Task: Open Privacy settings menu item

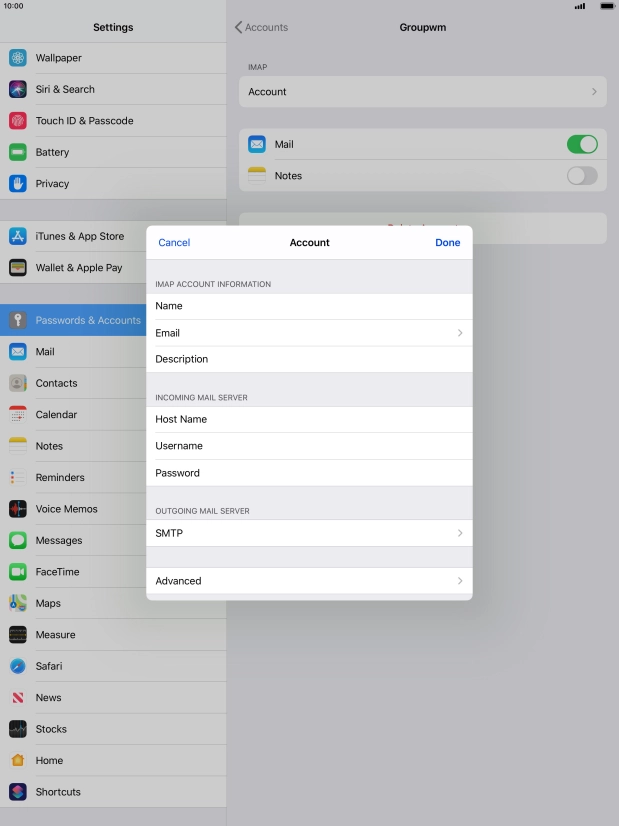Action: coord(52,184)
